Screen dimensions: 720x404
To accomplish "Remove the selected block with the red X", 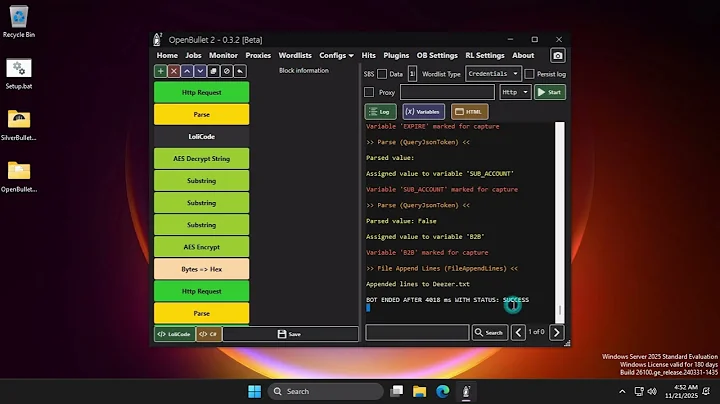I will click(x=174, y=71).
